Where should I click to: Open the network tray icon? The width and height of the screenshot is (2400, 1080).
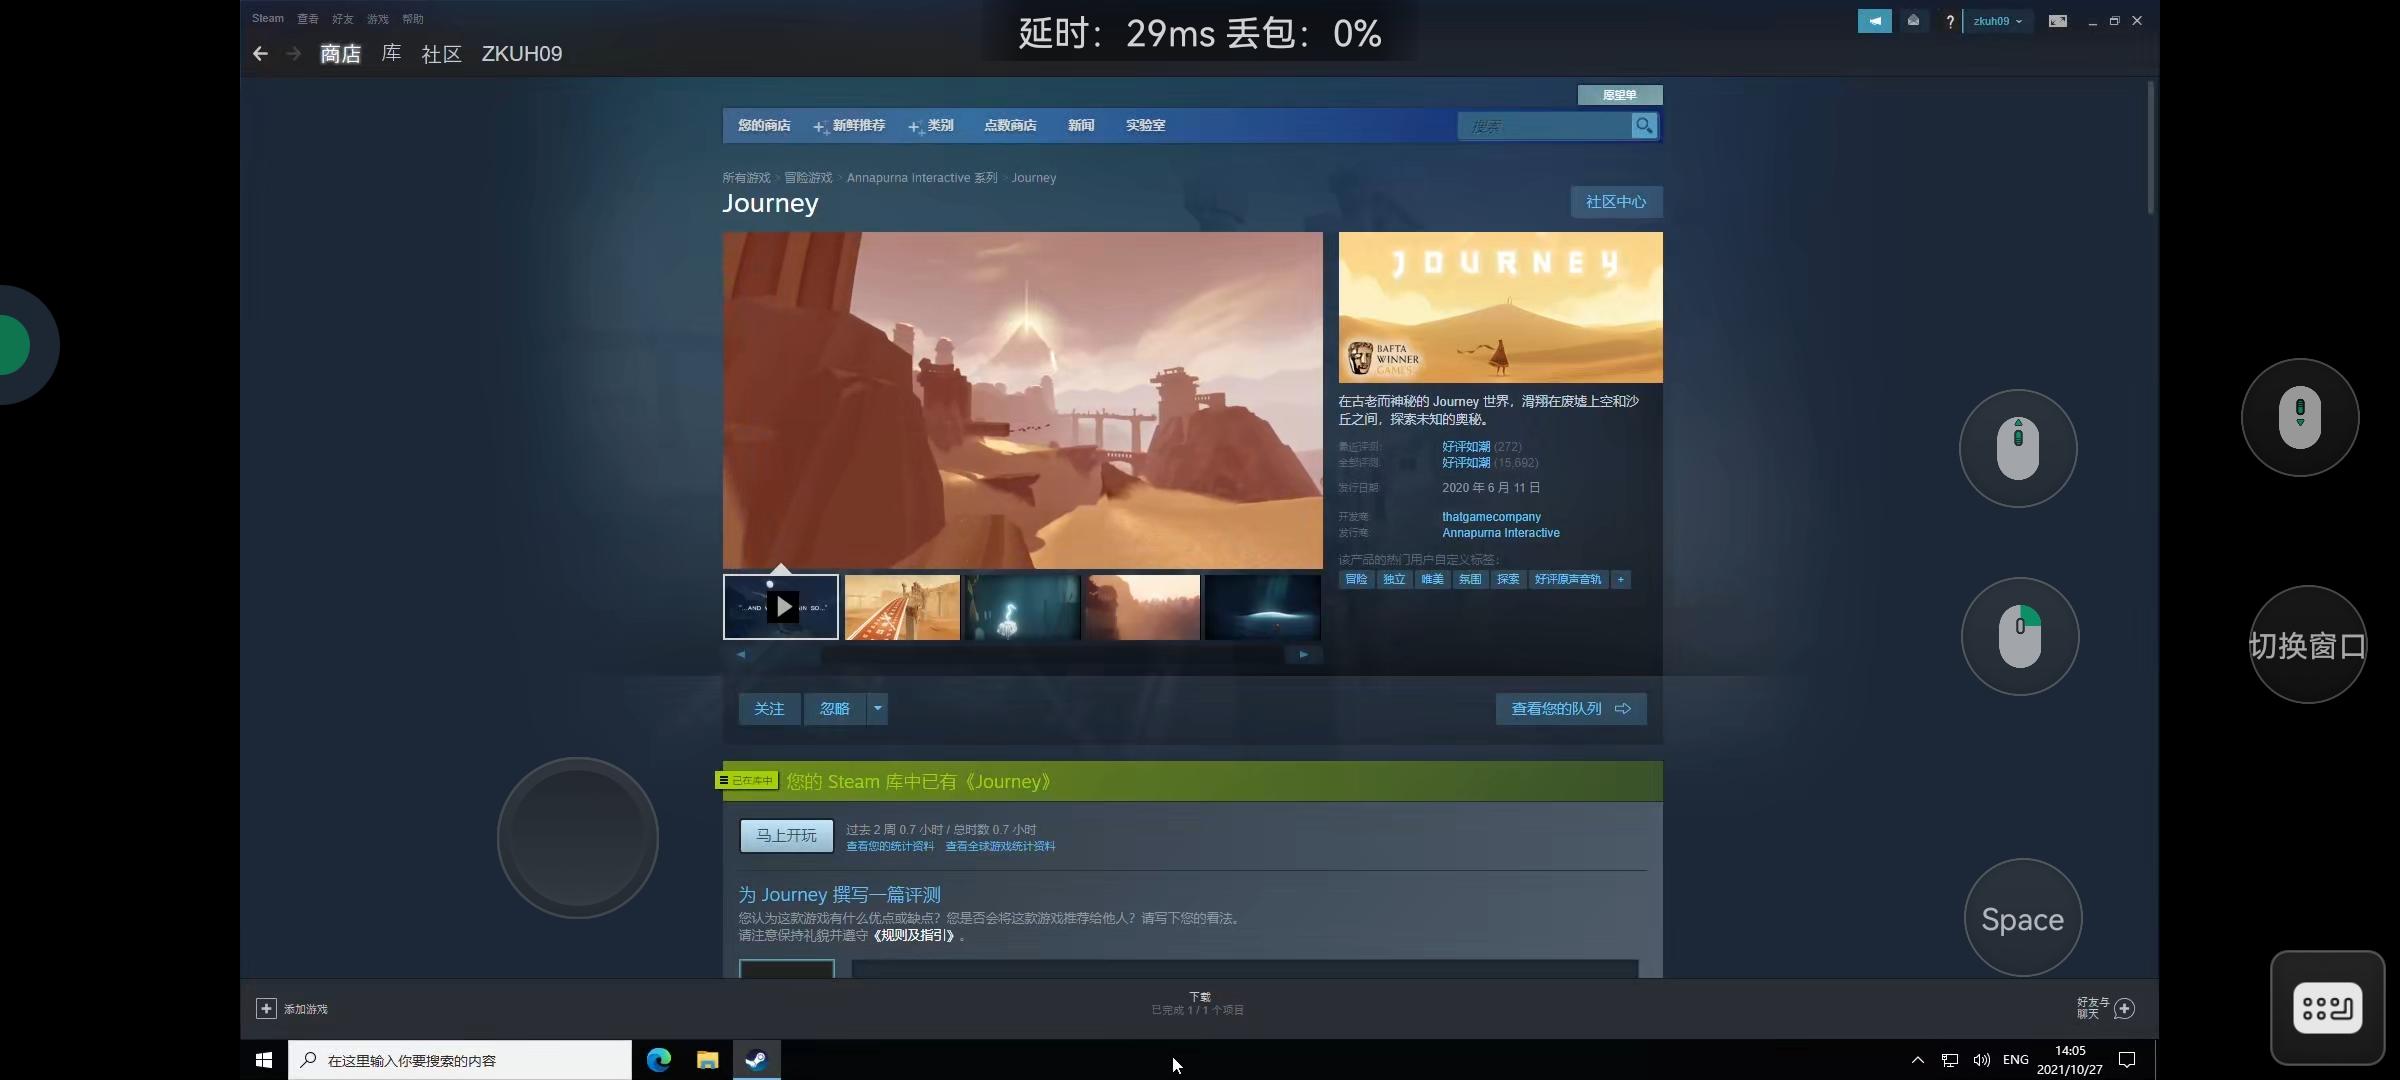click(1950, 1060)
